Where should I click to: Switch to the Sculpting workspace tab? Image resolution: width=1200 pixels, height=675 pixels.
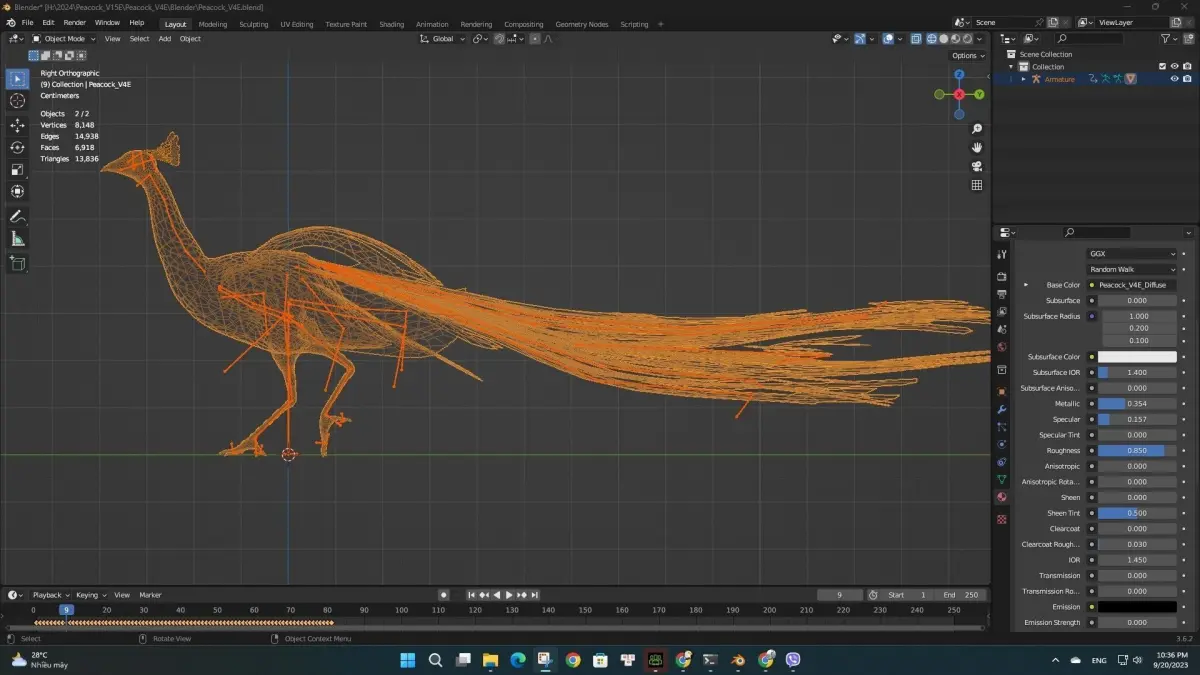coord(254,24)
